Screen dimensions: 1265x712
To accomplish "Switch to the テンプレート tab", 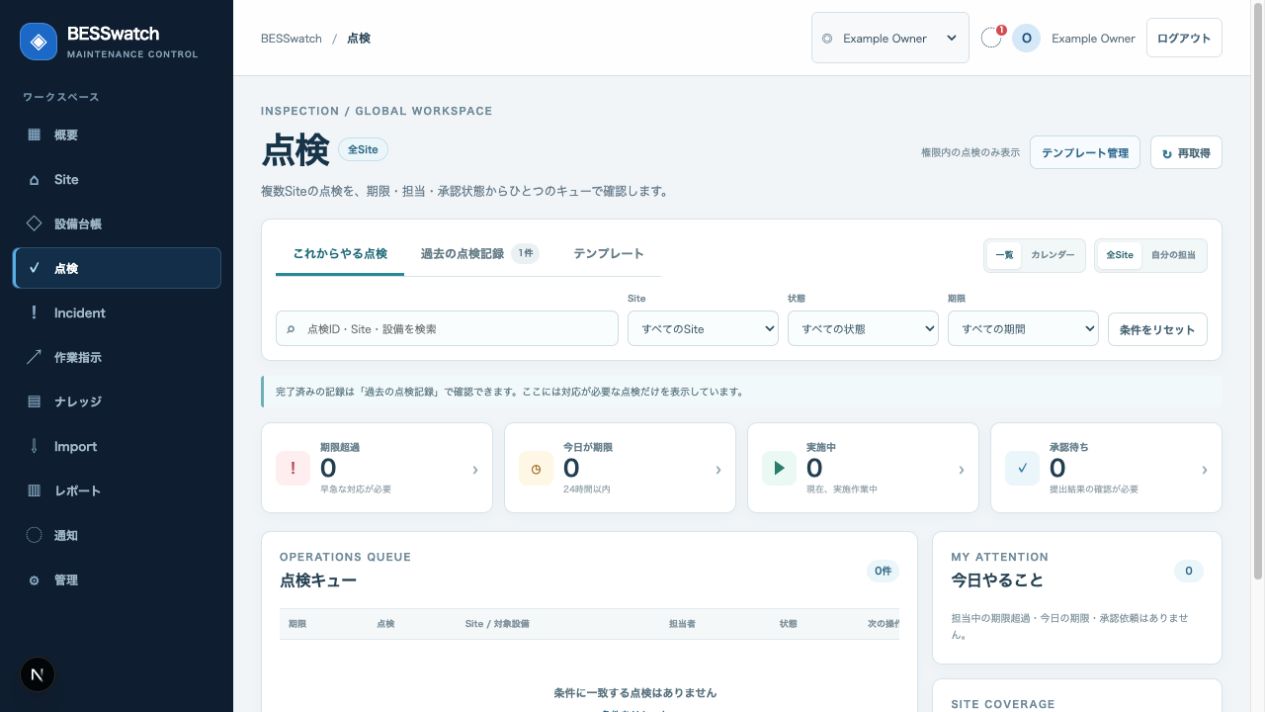I will 609,254.
